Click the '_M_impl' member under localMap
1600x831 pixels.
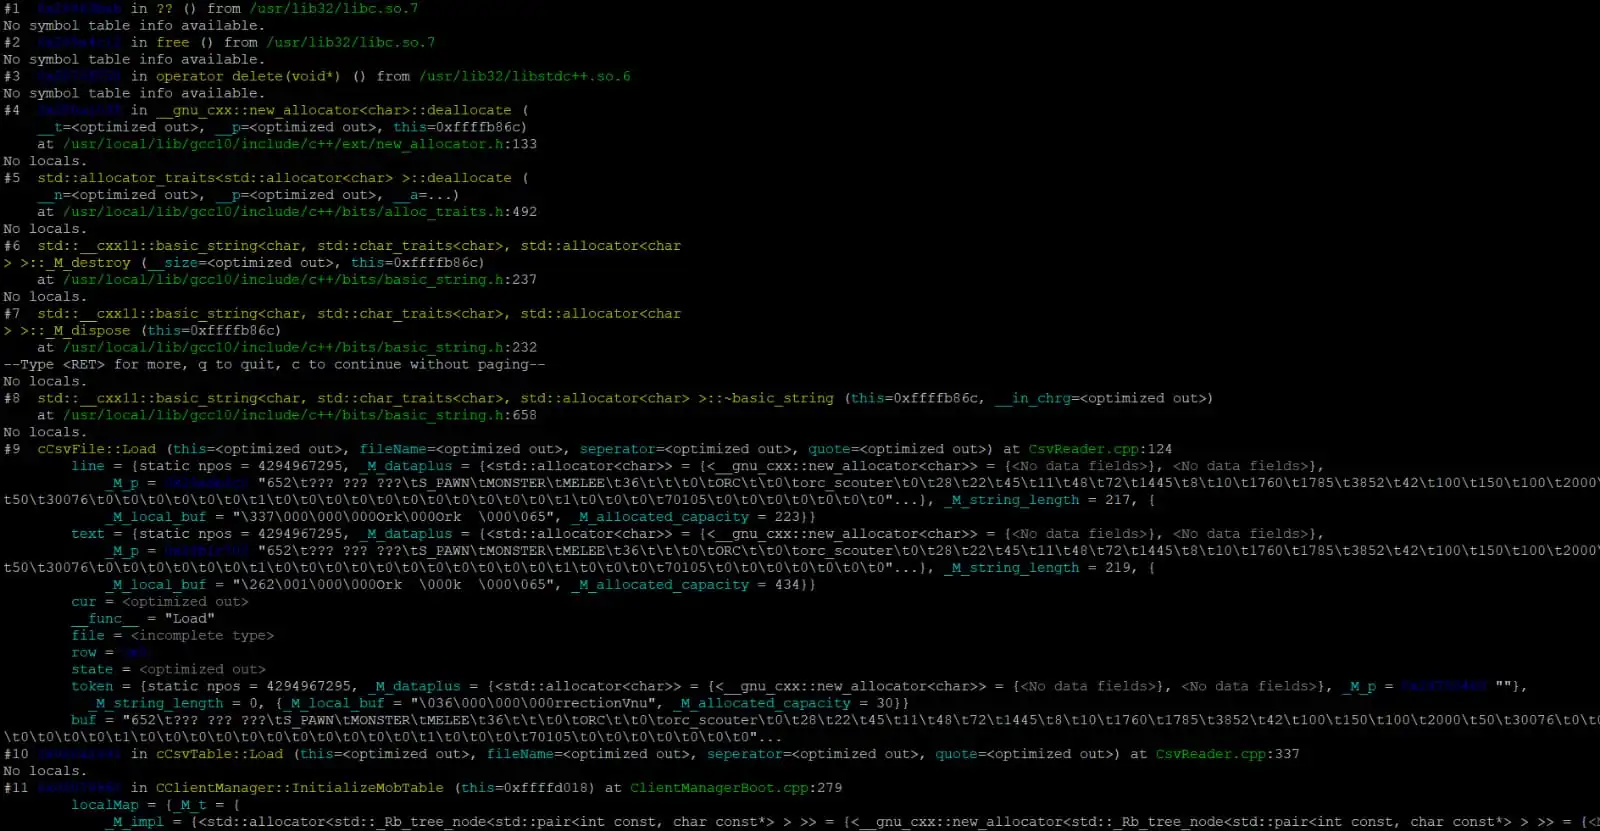click(134, 822)
